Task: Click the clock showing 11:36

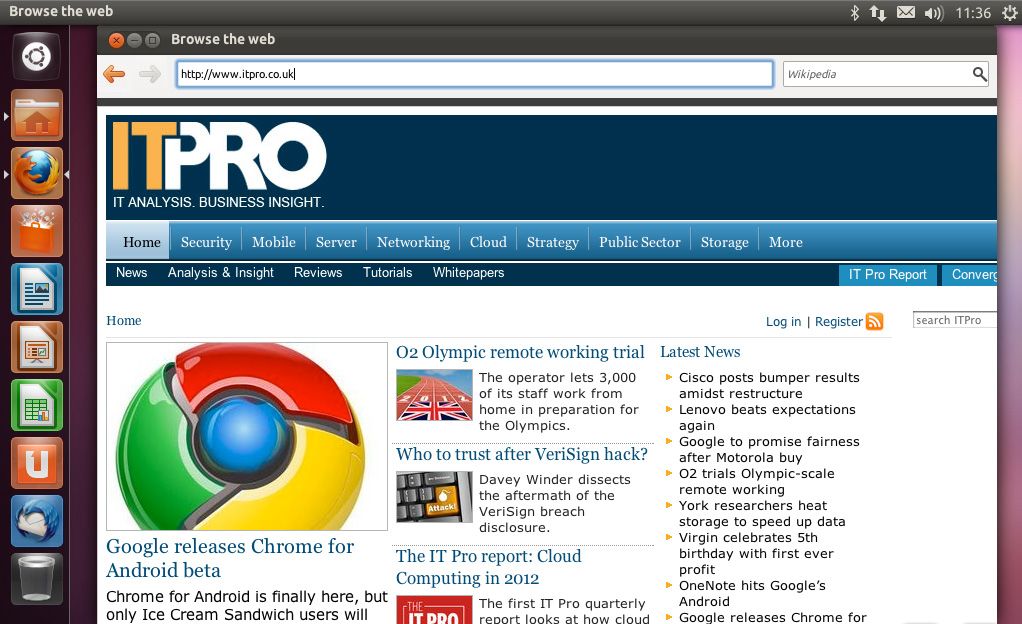Action: pos(973,13)
